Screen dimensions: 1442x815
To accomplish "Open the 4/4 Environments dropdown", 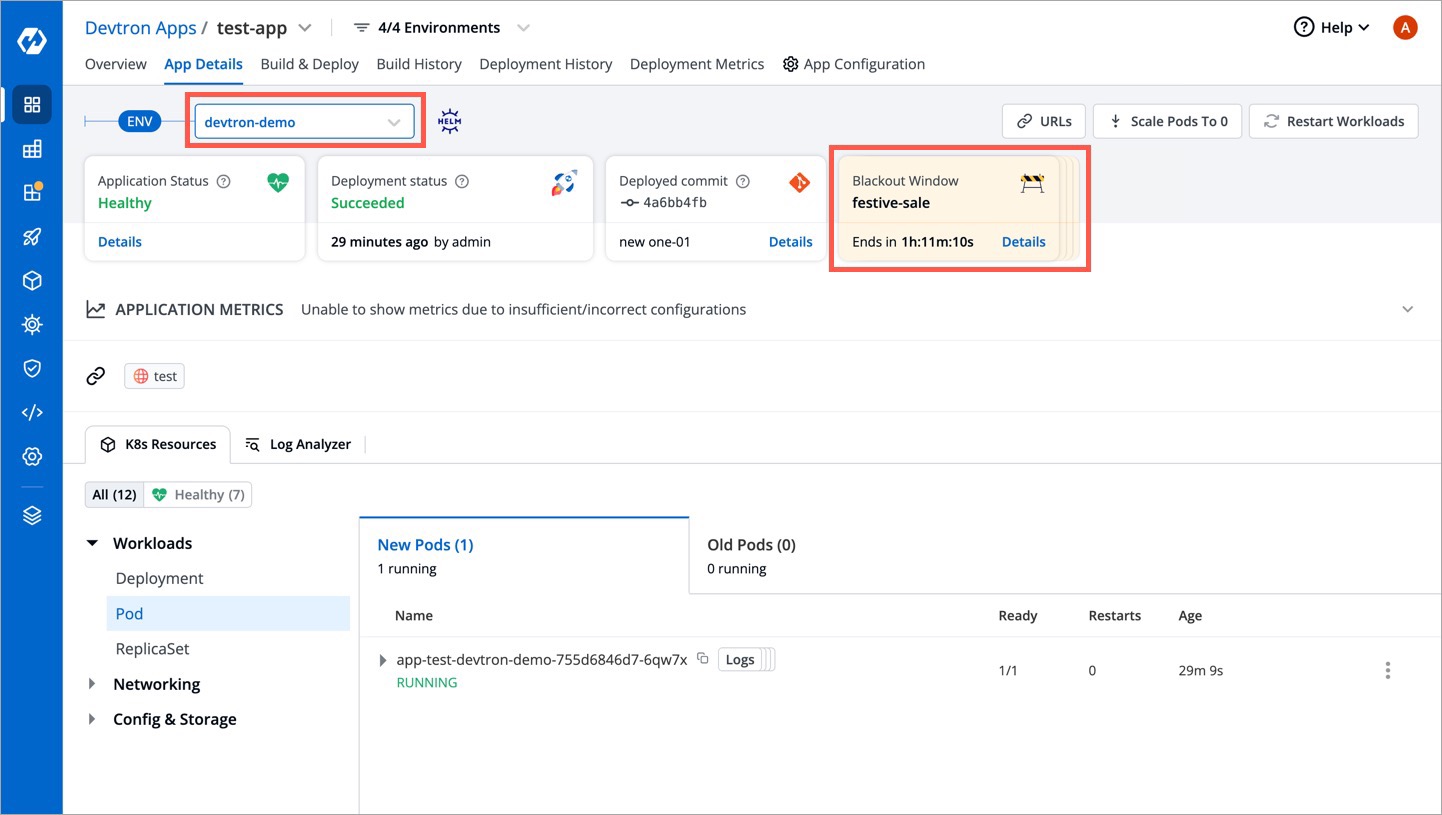I will point(440,27).
